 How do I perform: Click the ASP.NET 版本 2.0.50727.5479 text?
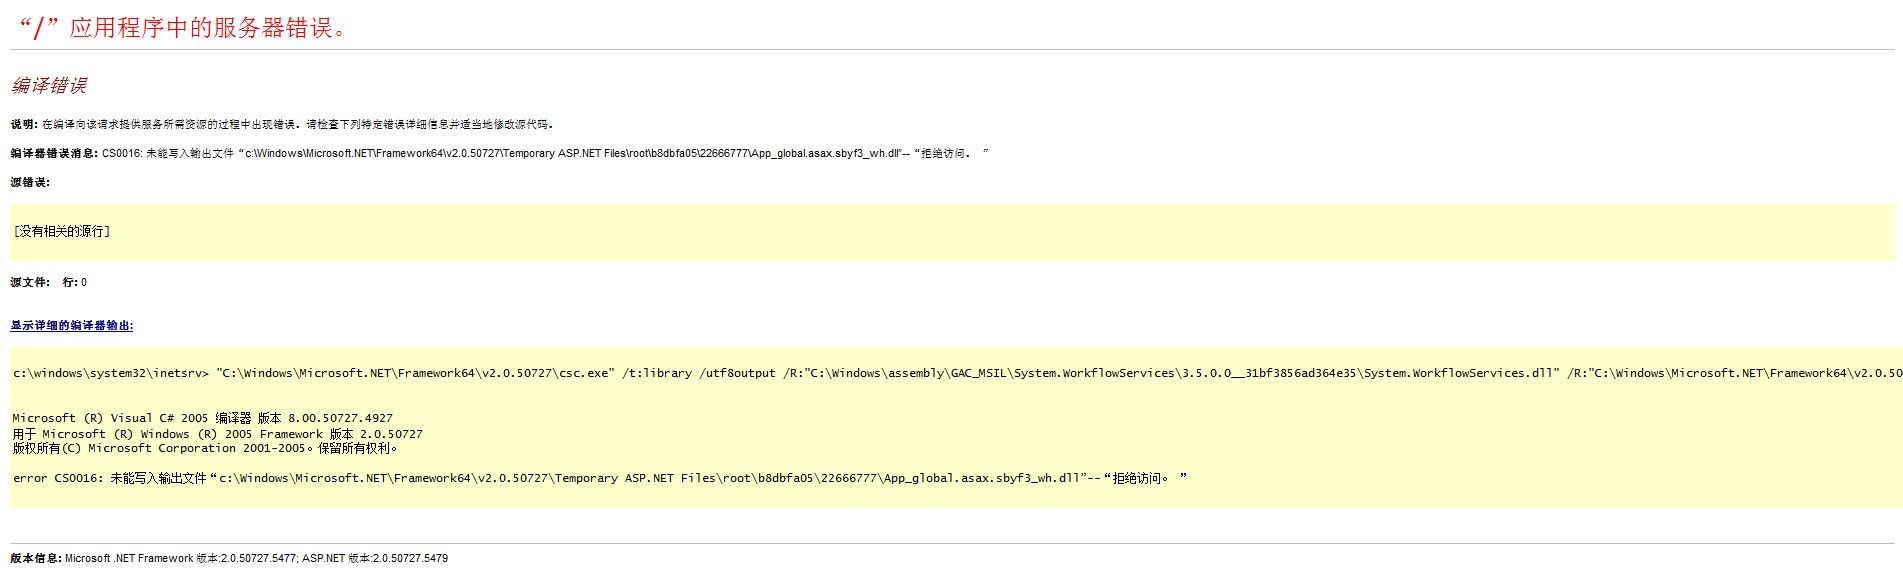(375, 559)
